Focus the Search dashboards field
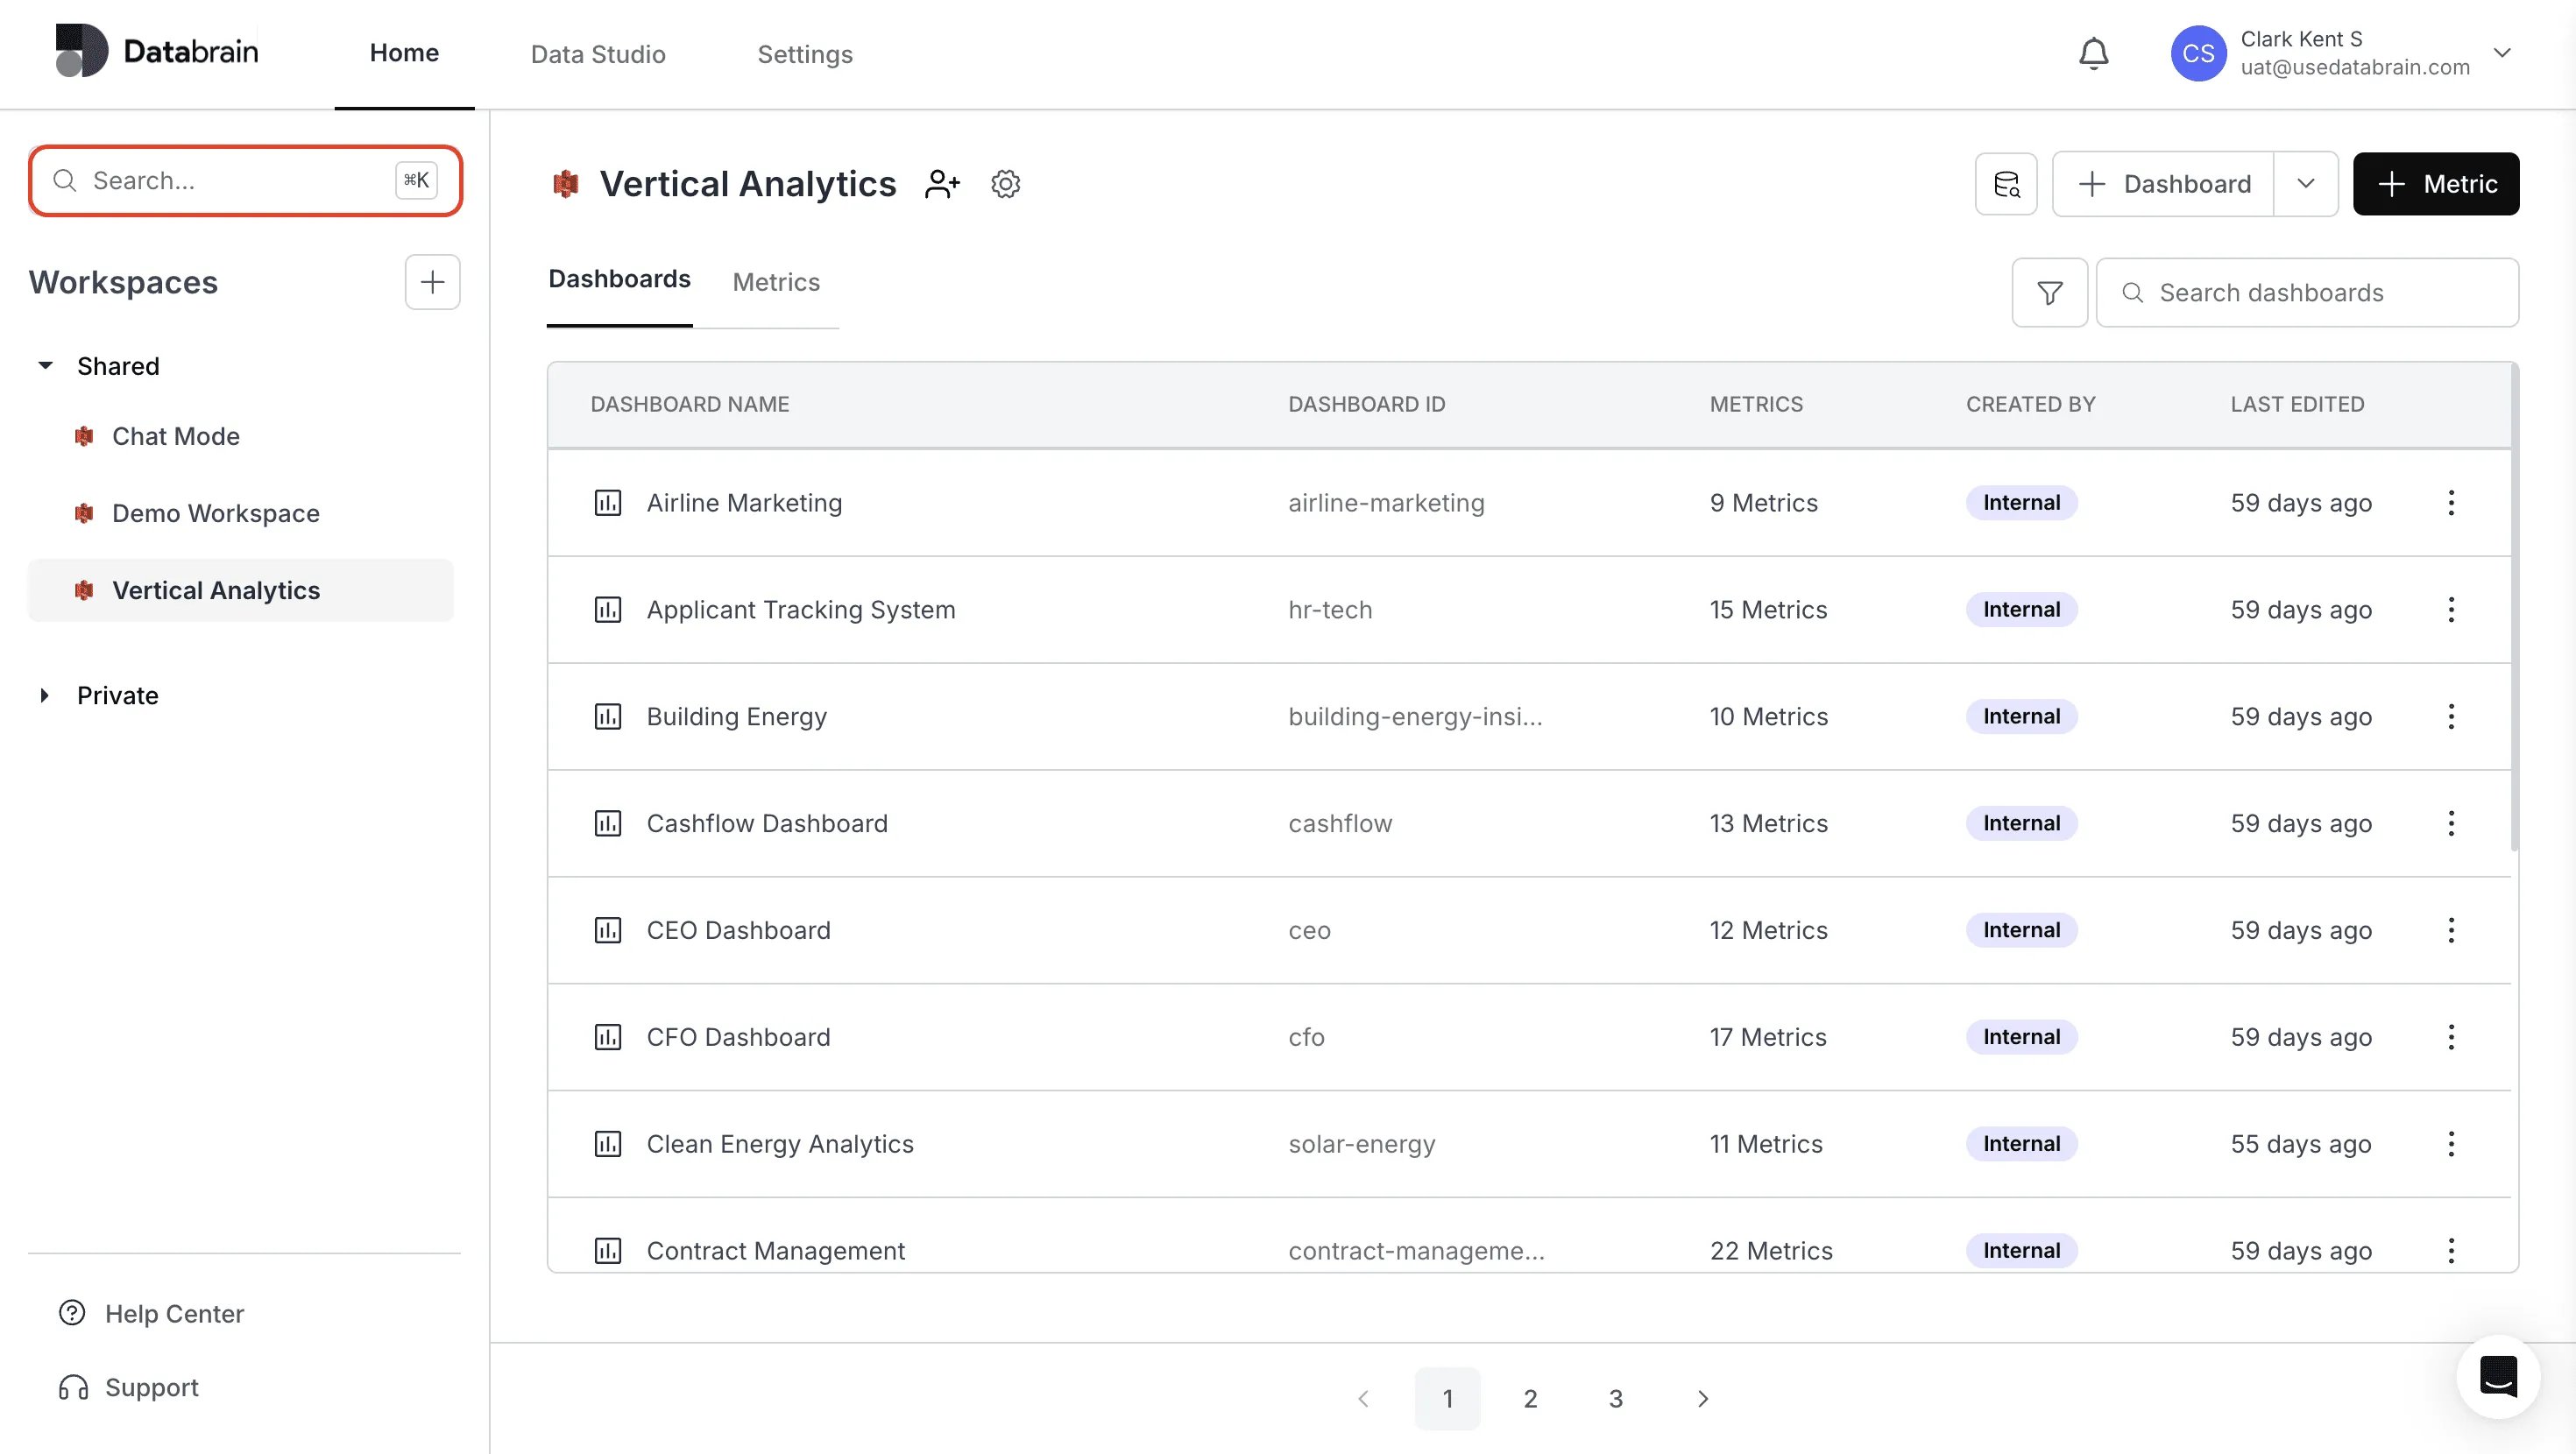The width and height of the screenshot is (2576, 1454). tap(2307, 293)
